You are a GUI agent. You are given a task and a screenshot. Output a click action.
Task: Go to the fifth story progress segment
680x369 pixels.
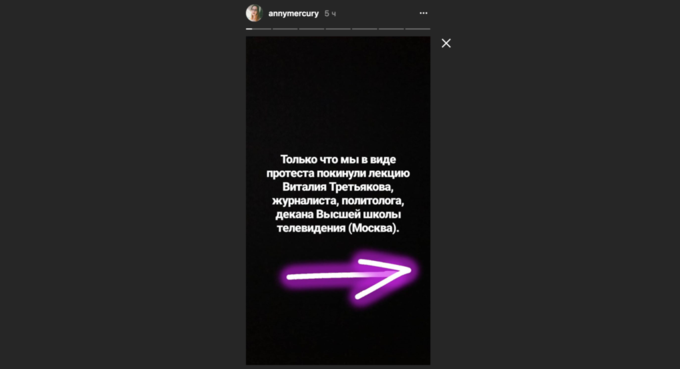(364, 29)
